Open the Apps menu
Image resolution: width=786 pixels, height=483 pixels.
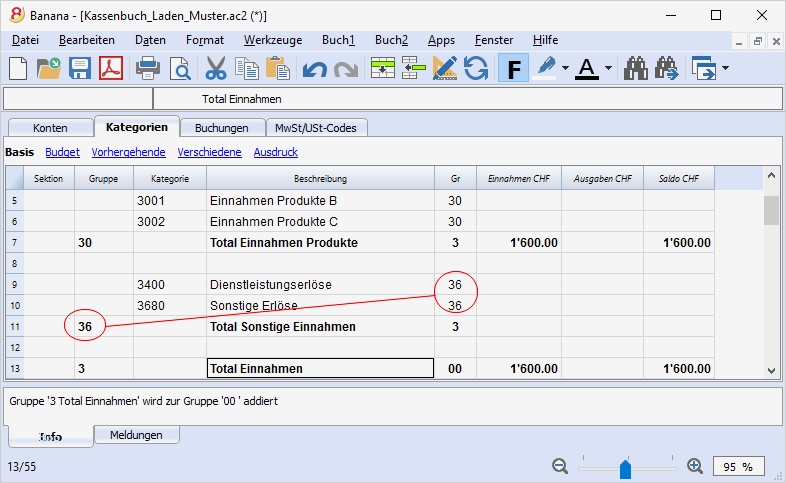click(441, 40)
